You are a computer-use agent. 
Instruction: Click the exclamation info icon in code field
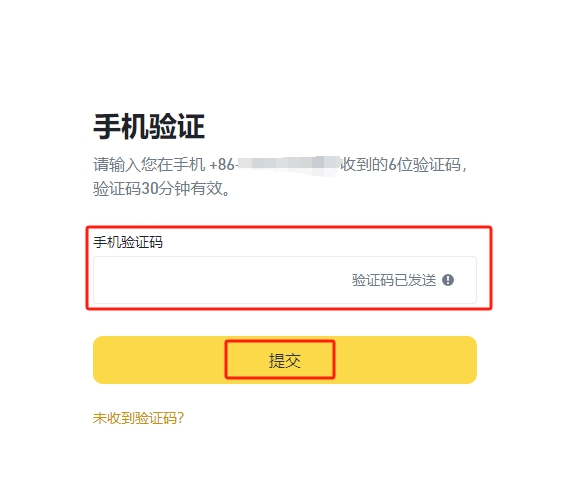click(x=448, y=280)
